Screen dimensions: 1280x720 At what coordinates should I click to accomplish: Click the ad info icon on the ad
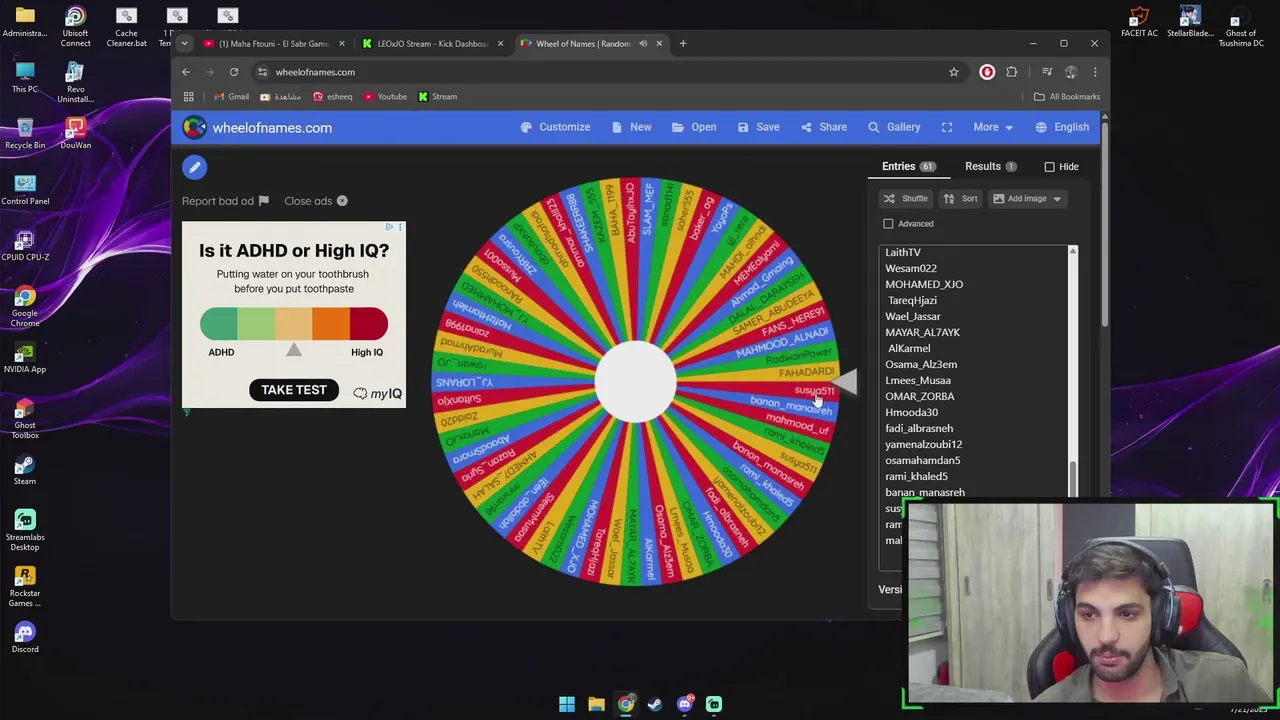389,228
